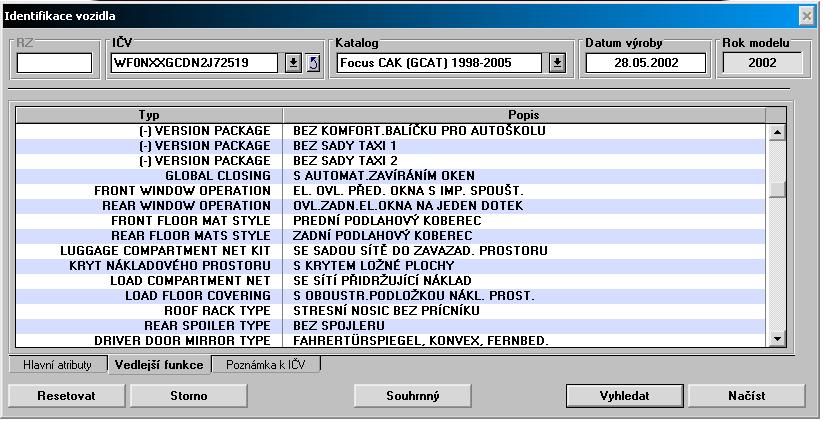Click the Popis column header
This screenshot has height=422, width=823.
coord(524,115)
